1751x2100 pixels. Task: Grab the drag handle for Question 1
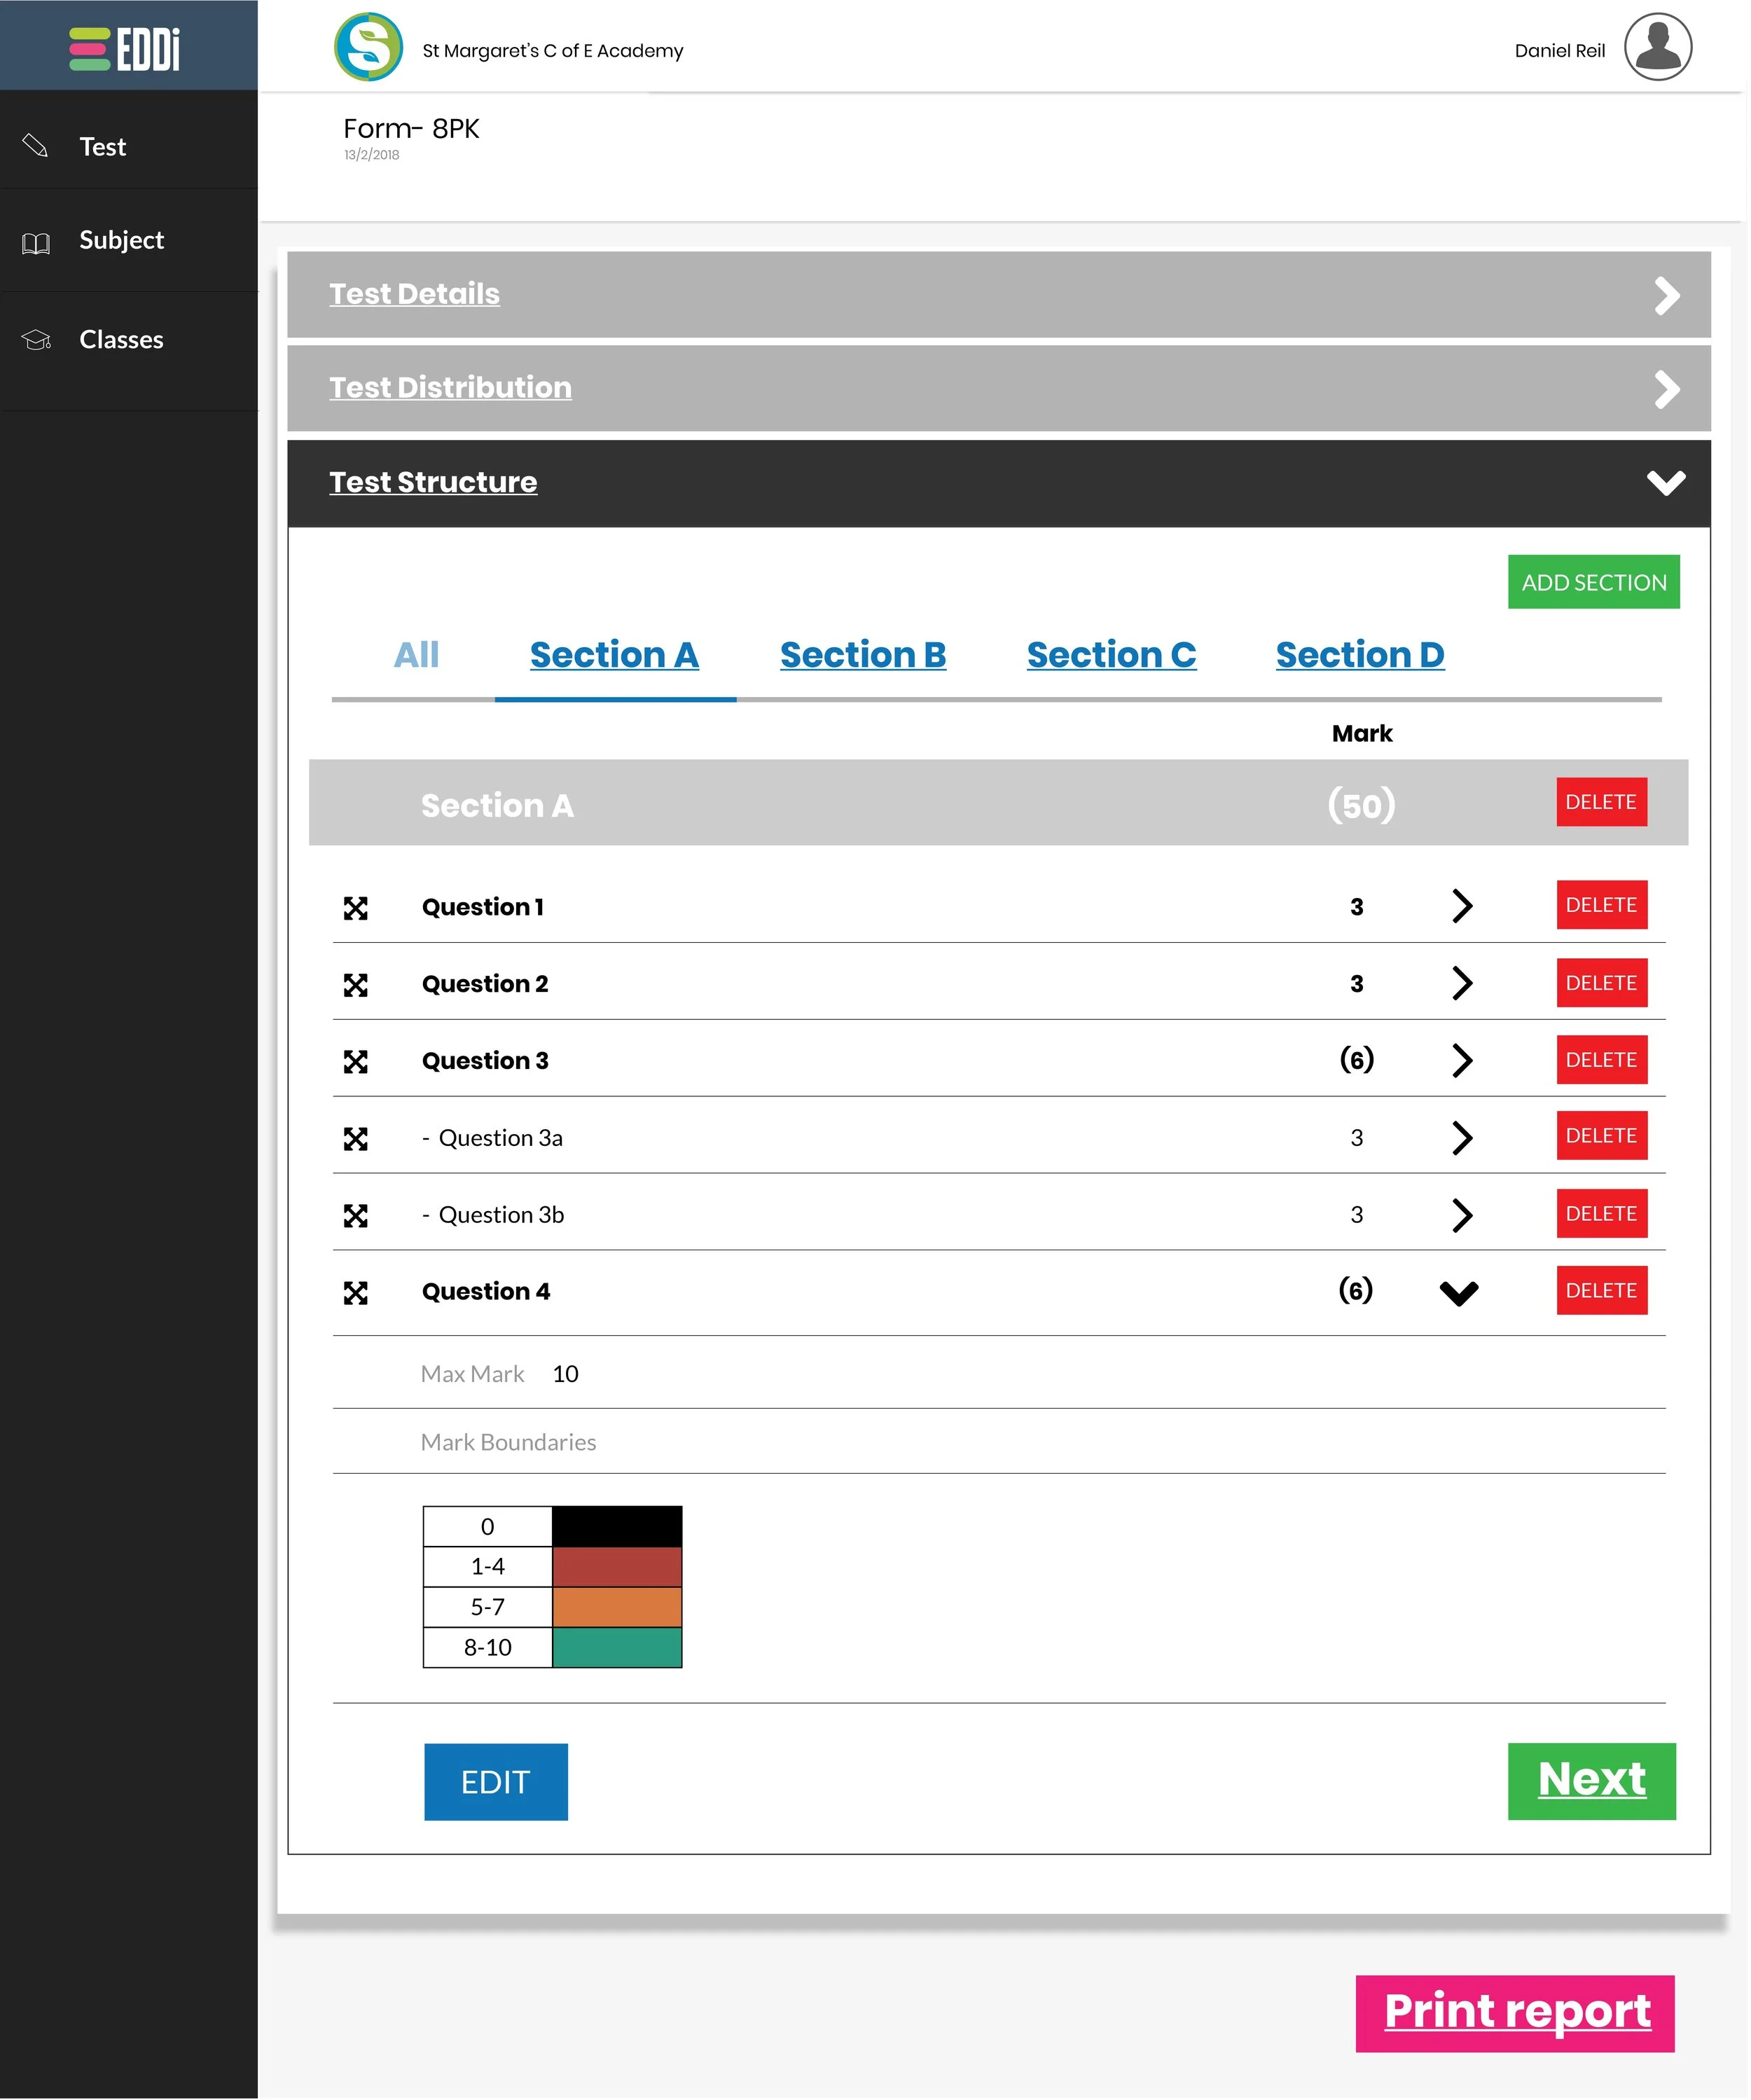click(356, 908)
